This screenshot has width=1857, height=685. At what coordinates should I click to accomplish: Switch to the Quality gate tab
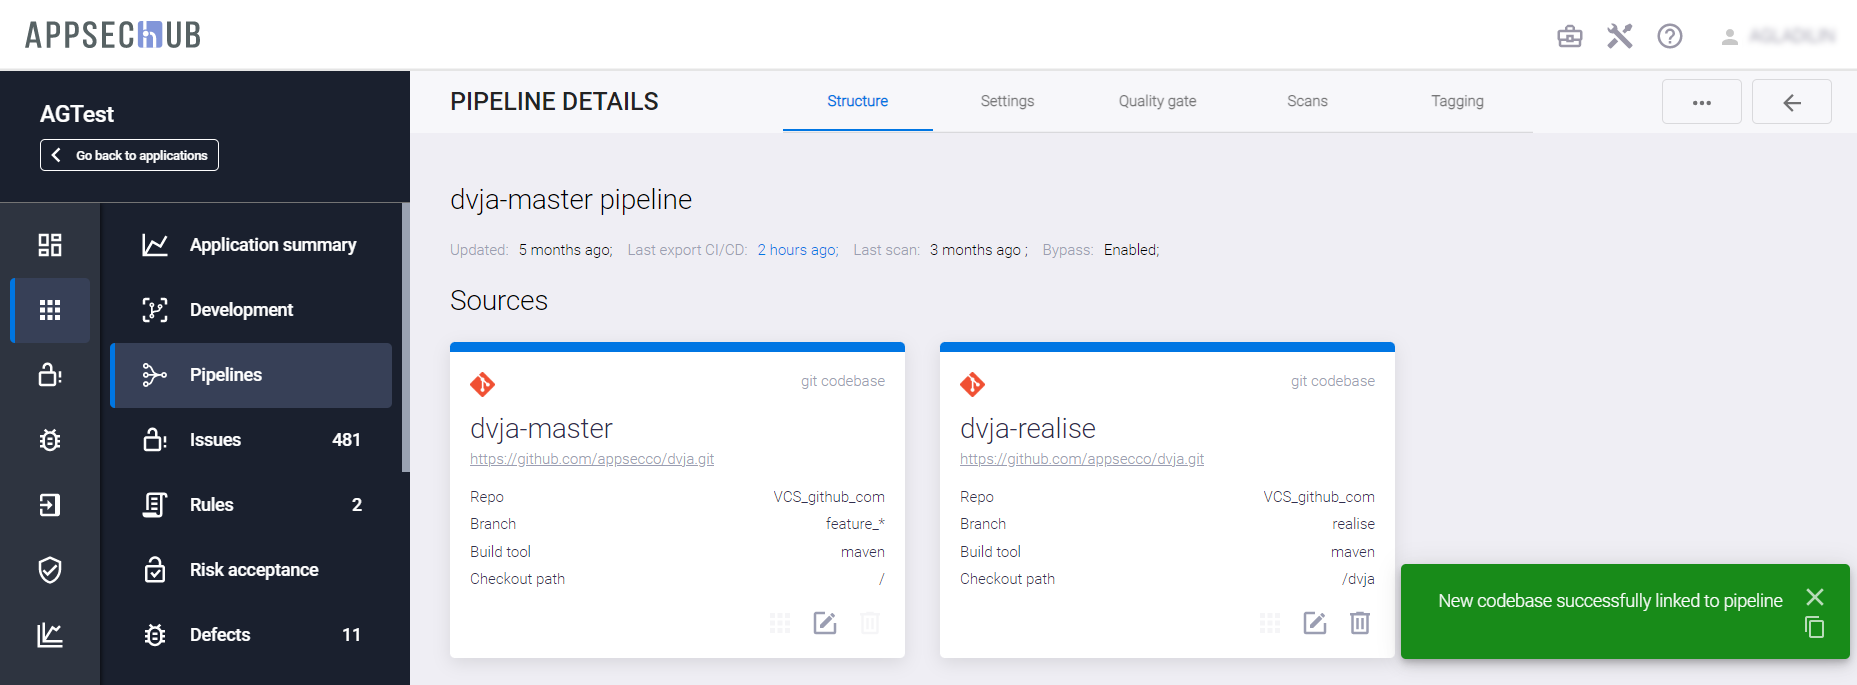(x=1157, y=101)
